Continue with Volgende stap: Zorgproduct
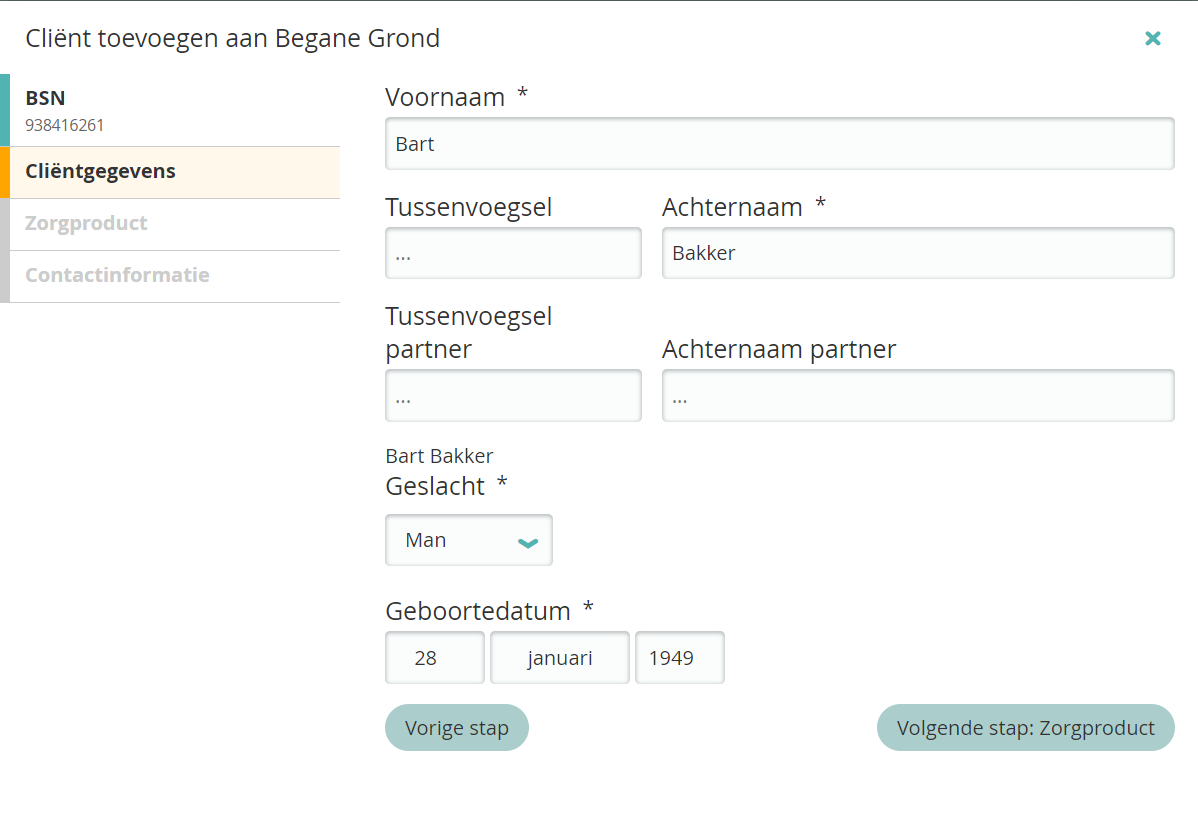This screenshot has width=1198, height=822. click(1025, 728)
